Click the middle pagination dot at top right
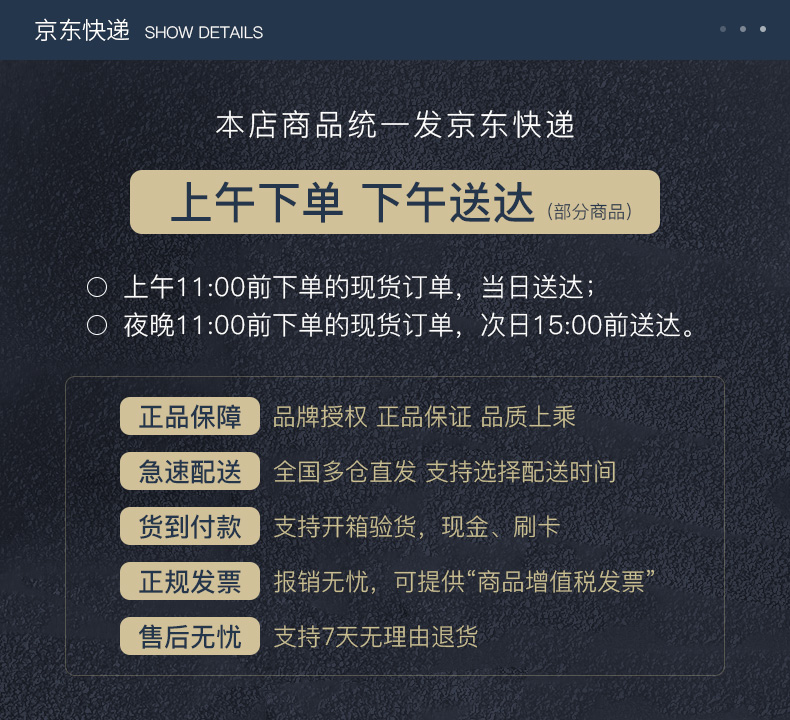 [743, 29]
